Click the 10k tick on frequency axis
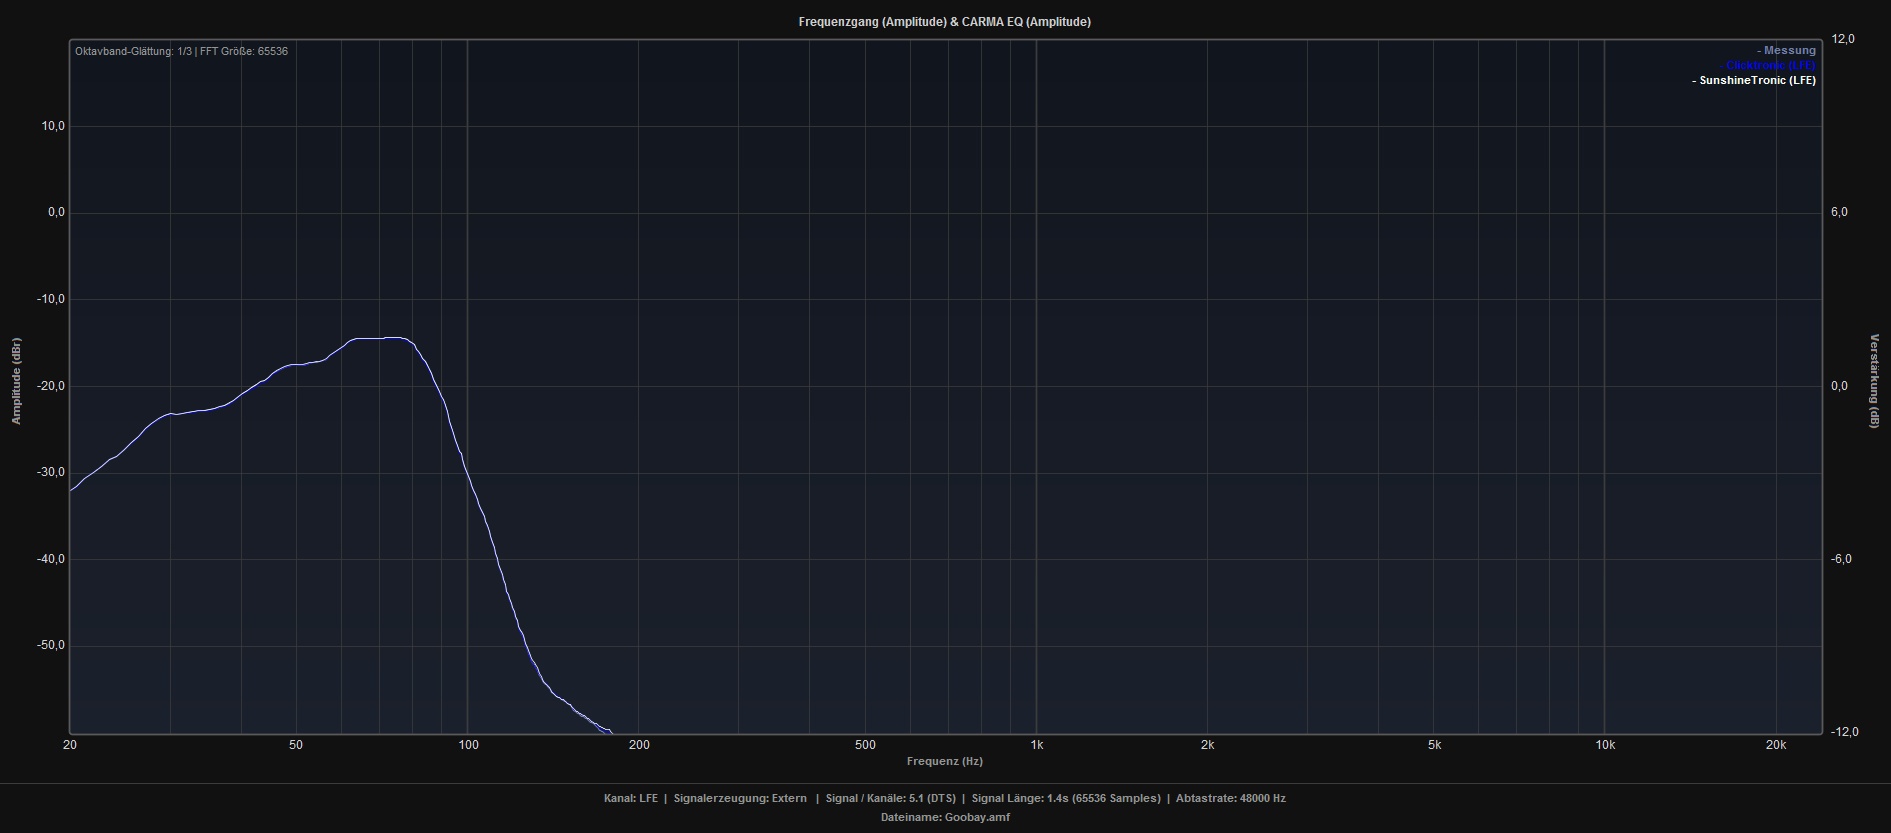 (1605, 745)
